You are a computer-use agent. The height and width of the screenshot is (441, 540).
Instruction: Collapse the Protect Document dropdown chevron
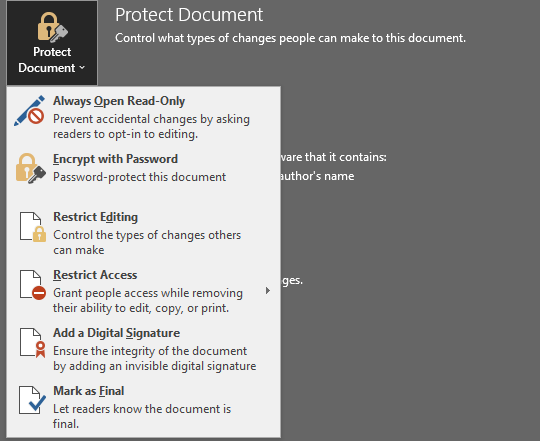point(82,67)
